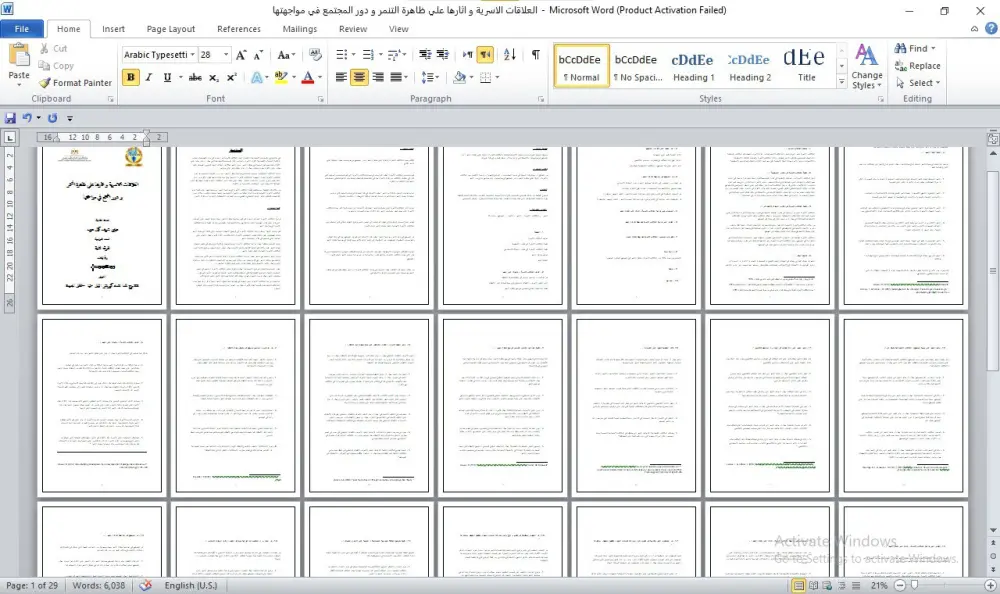This screenshot has height=594, width=1000.
Task: Click the word count in status bar
Action: 97,585
